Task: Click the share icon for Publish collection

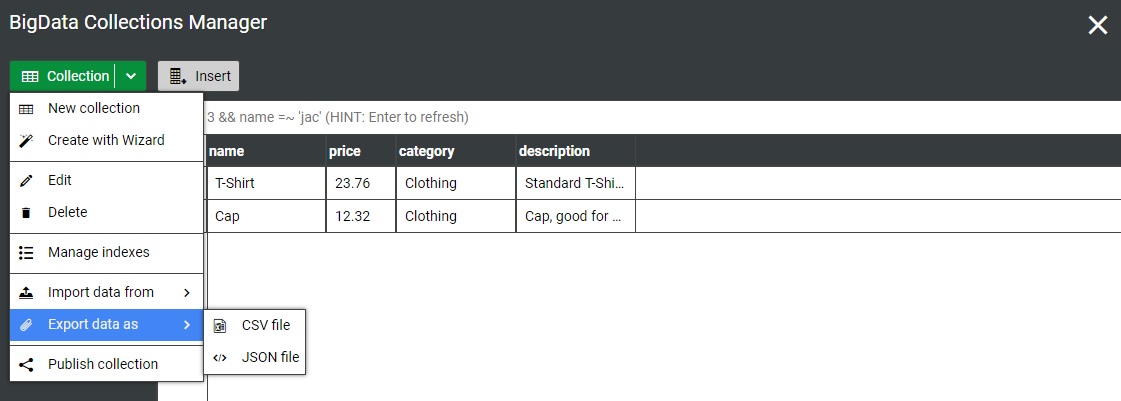Action: (x=26, y=364)
